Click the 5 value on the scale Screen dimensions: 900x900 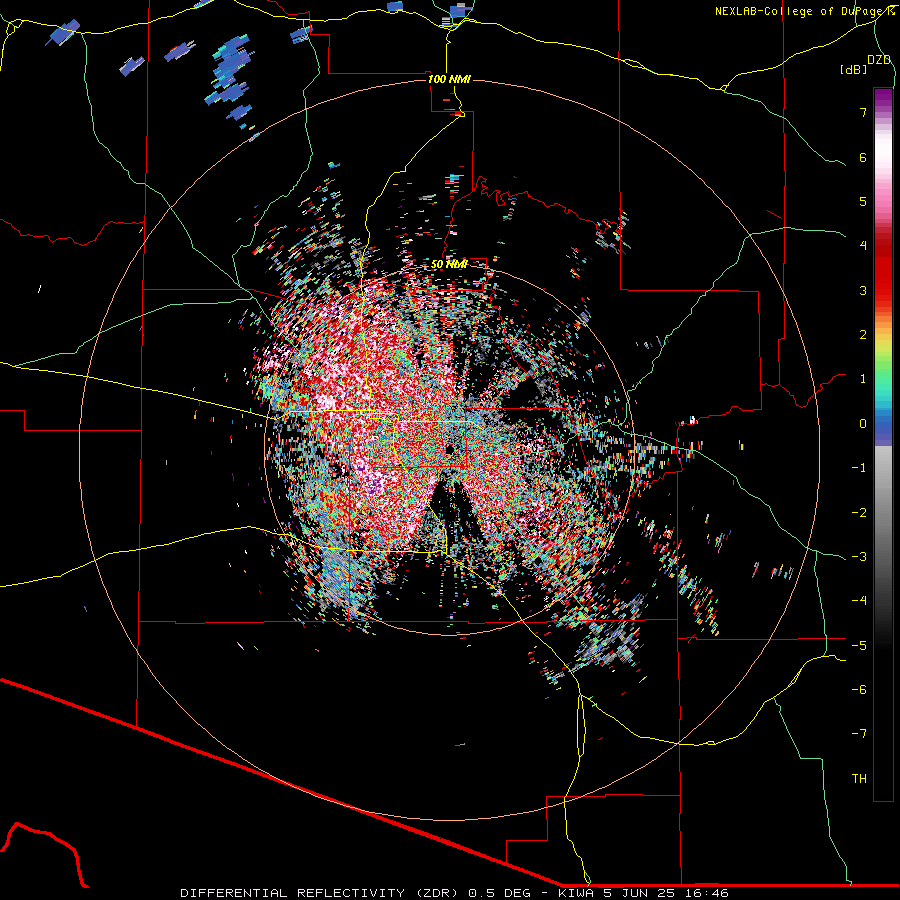[863, 201]
